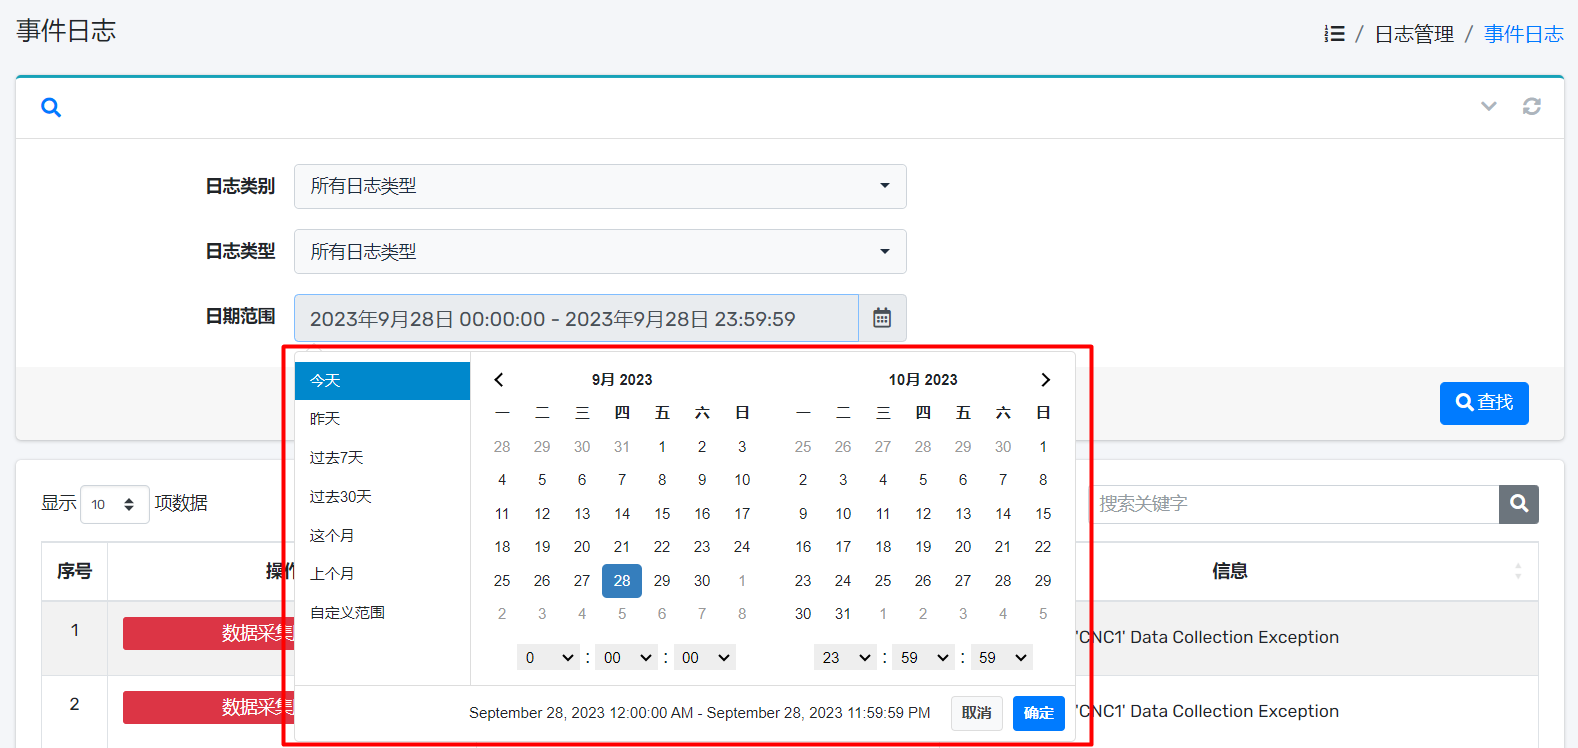Click the 查找 search button
The height and width of the screenshot is (748, 1578).
(1483, 403)
